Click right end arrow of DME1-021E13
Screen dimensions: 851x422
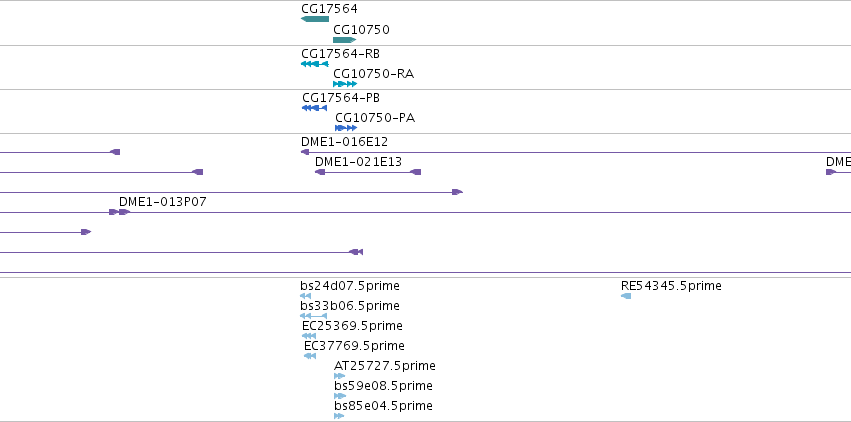click(415, 172)
